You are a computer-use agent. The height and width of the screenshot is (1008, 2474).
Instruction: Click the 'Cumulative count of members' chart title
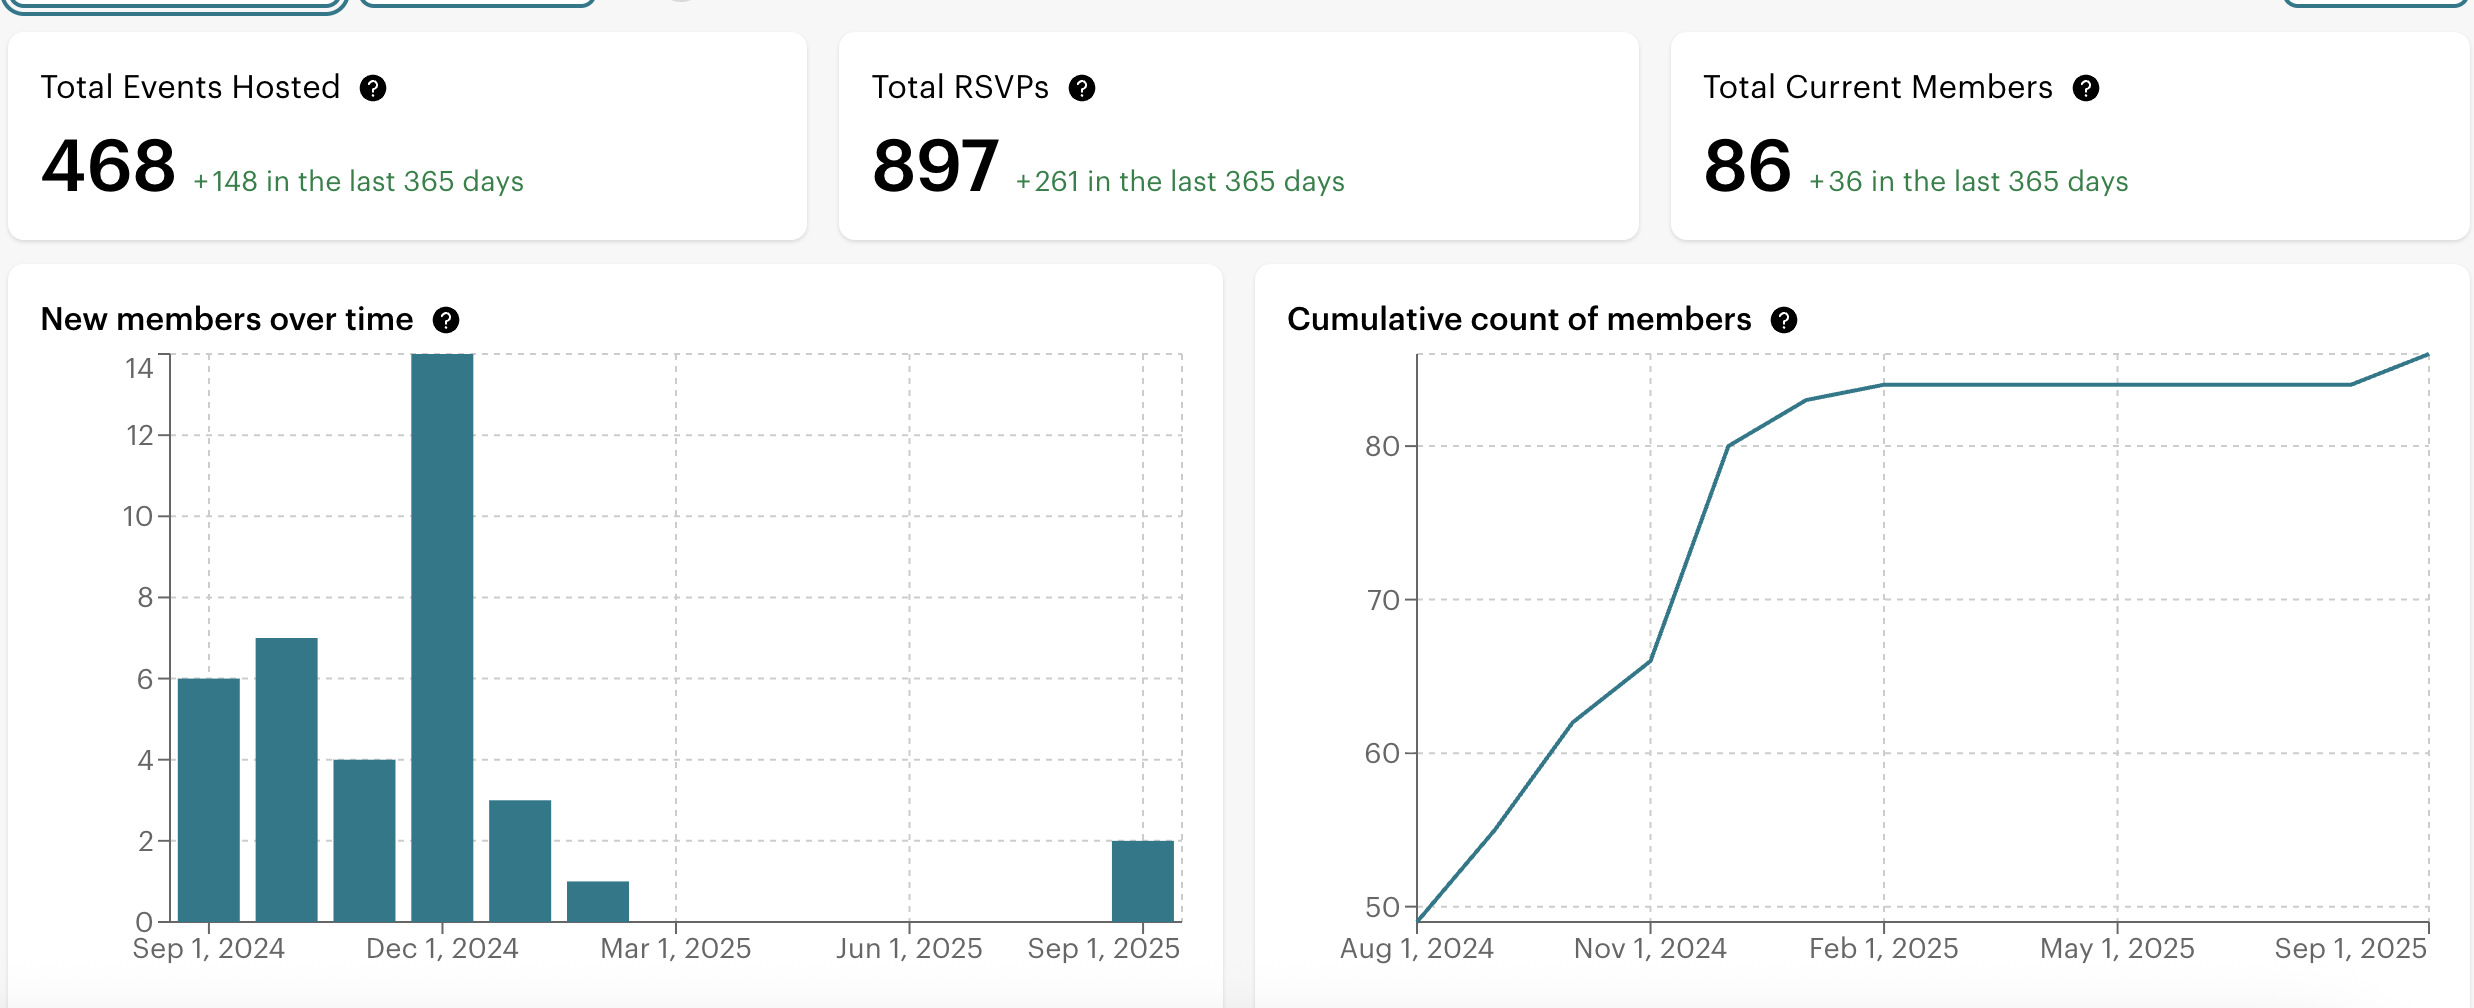tap(1519, 319)
